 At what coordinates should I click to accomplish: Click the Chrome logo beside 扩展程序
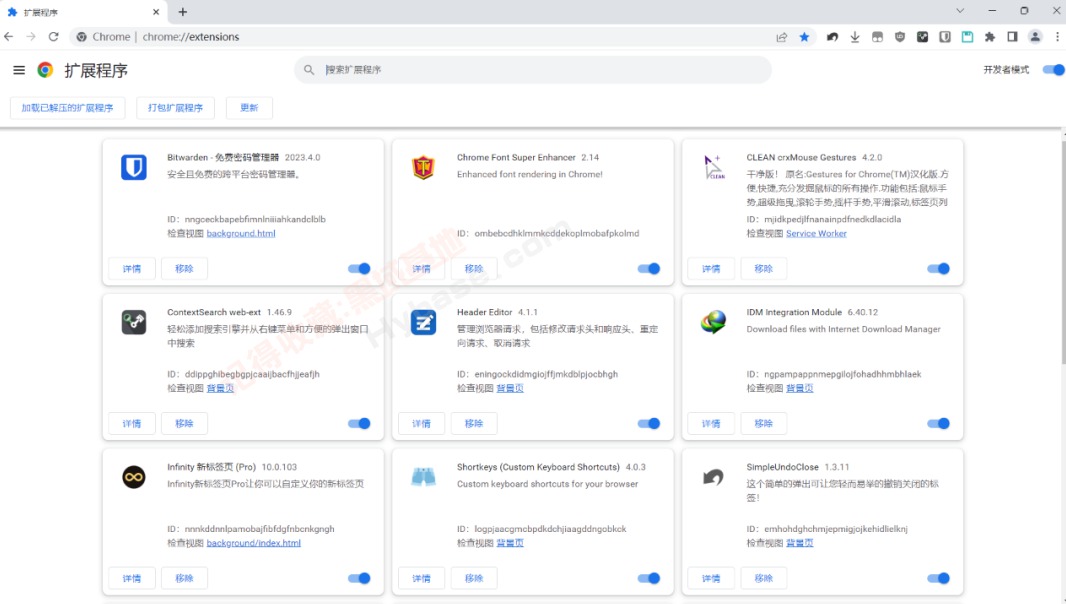(x=46, y=69)
